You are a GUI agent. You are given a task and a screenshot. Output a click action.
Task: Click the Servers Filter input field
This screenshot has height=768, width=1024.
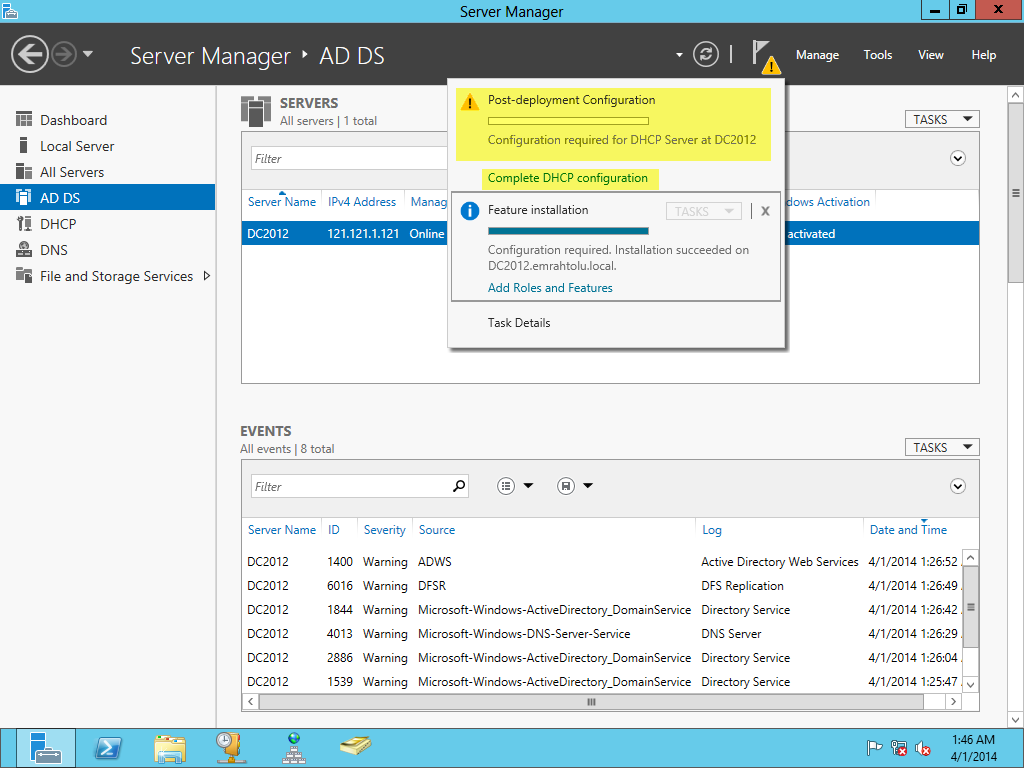(x=349, y=159)
